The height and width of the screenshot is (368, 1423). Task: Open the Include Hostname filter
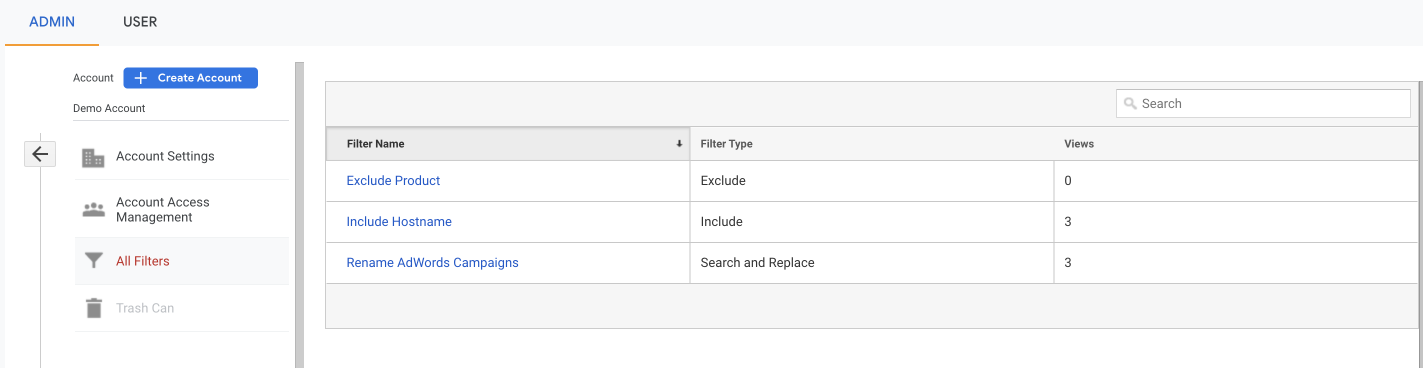399,222
